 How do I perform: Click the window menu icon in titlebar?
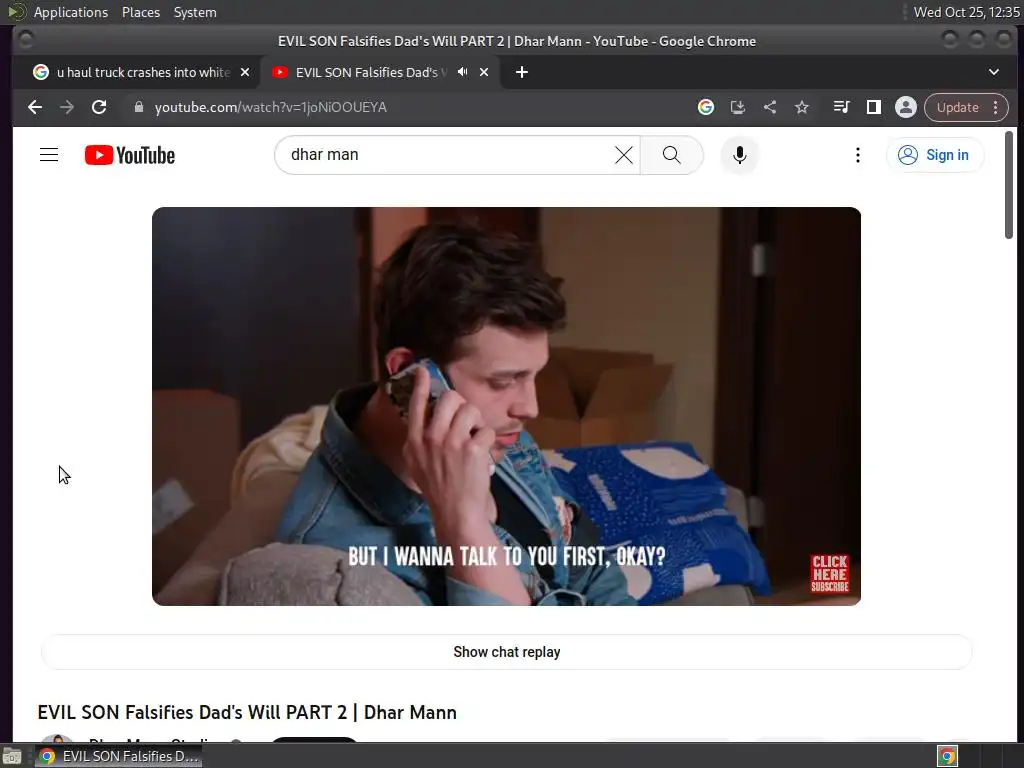pos(25,40)
